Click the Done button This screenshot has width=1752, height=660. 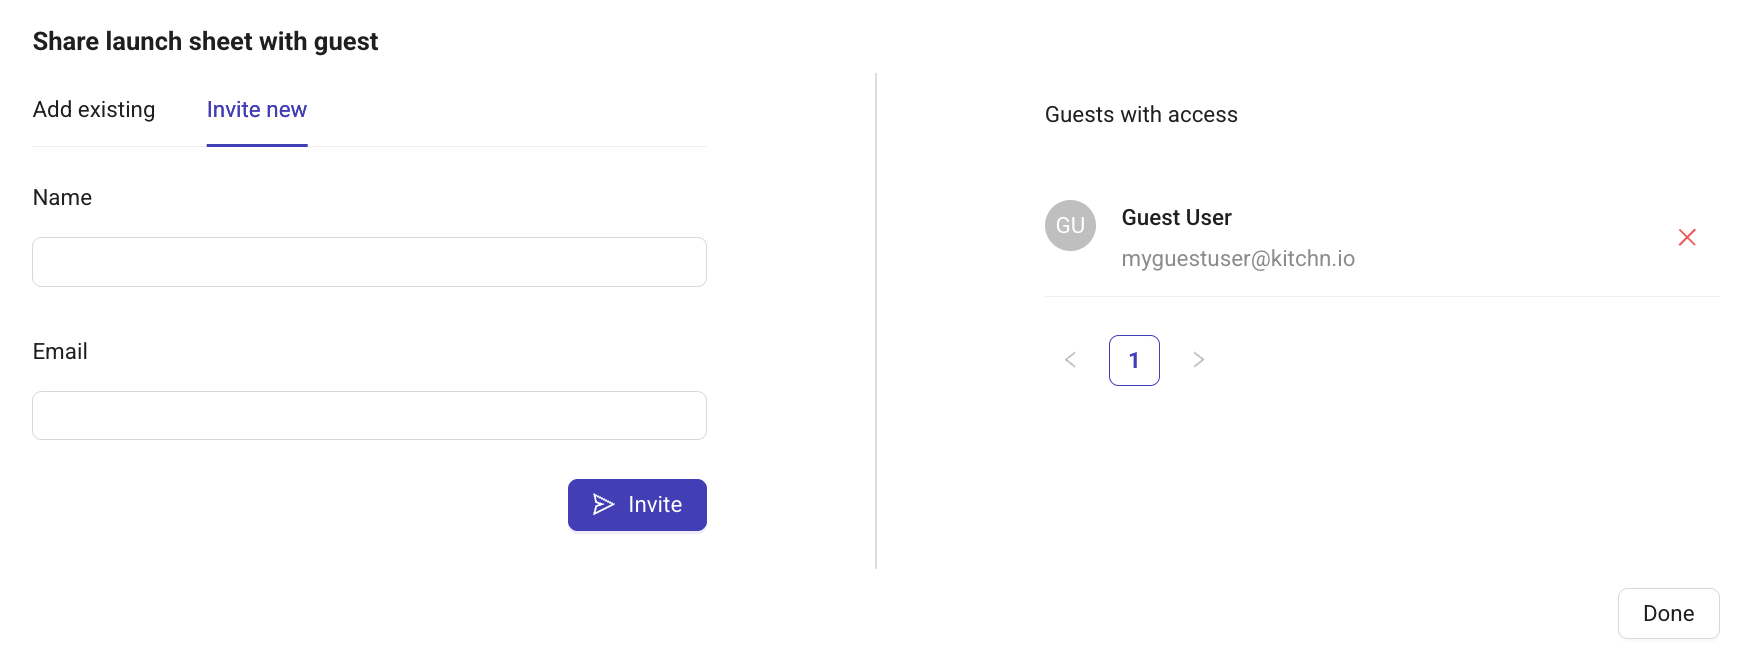click(x=1668, y=614)
